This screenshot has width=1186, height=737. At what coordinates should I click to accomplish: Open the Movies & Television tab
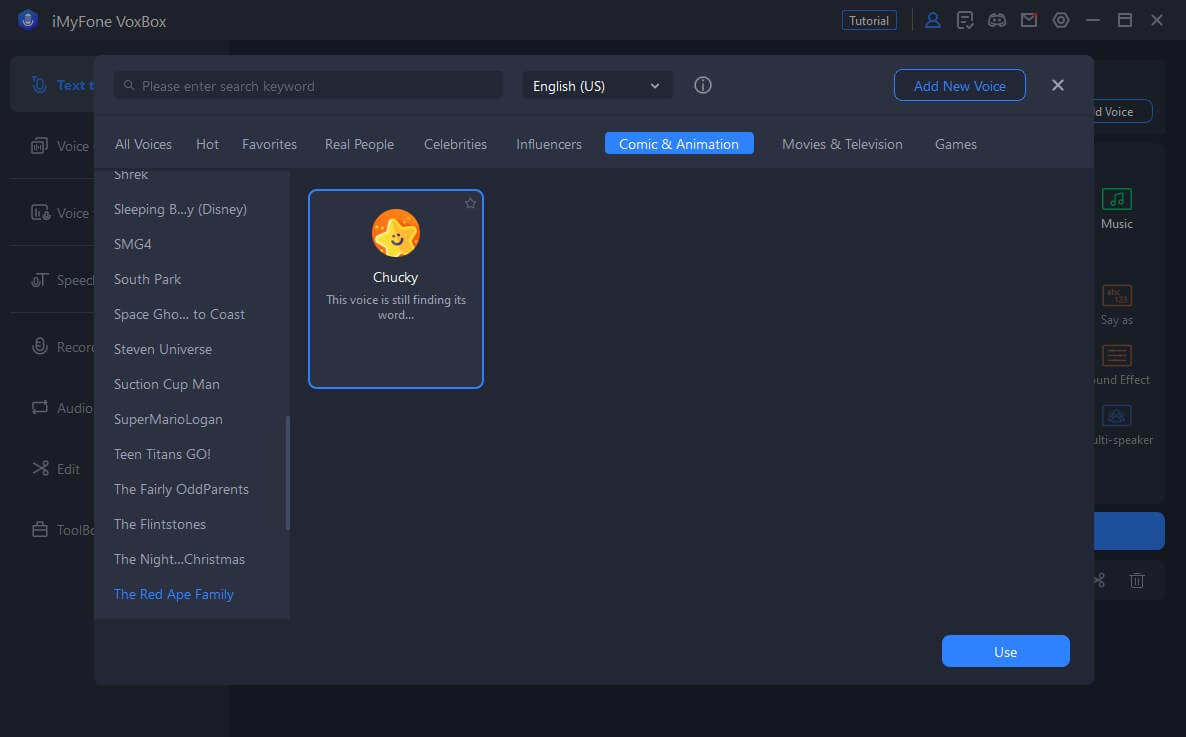842,144
